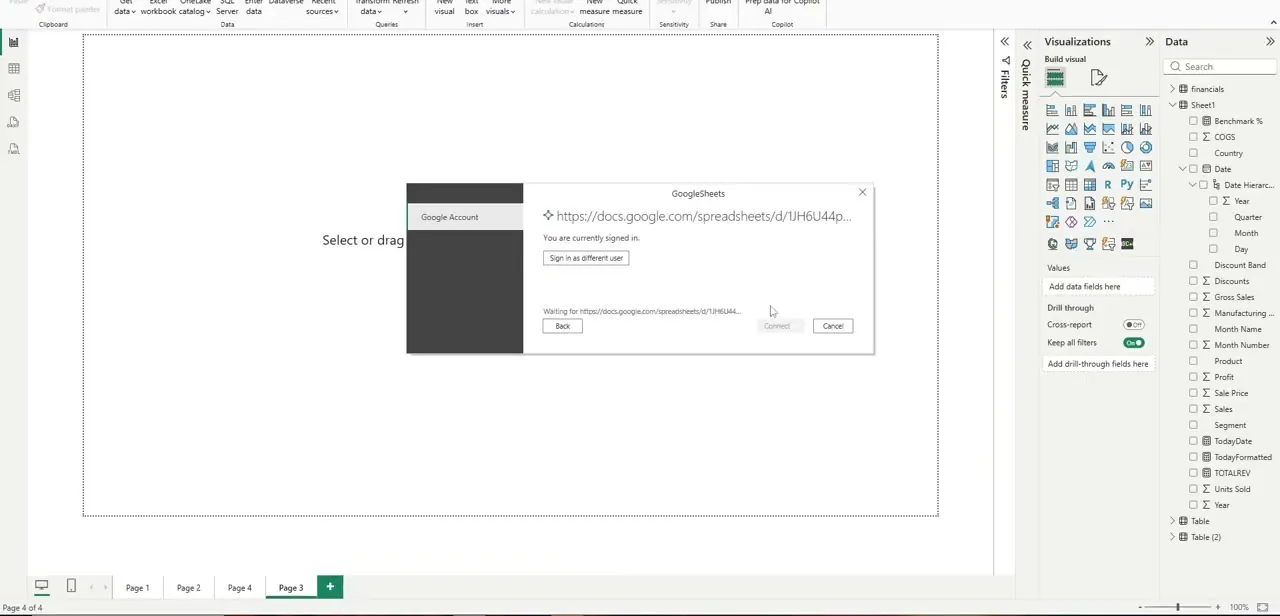Select the funnel chart visual
This screenshot has width=1280, height=616.
[x=1089, y=147]
